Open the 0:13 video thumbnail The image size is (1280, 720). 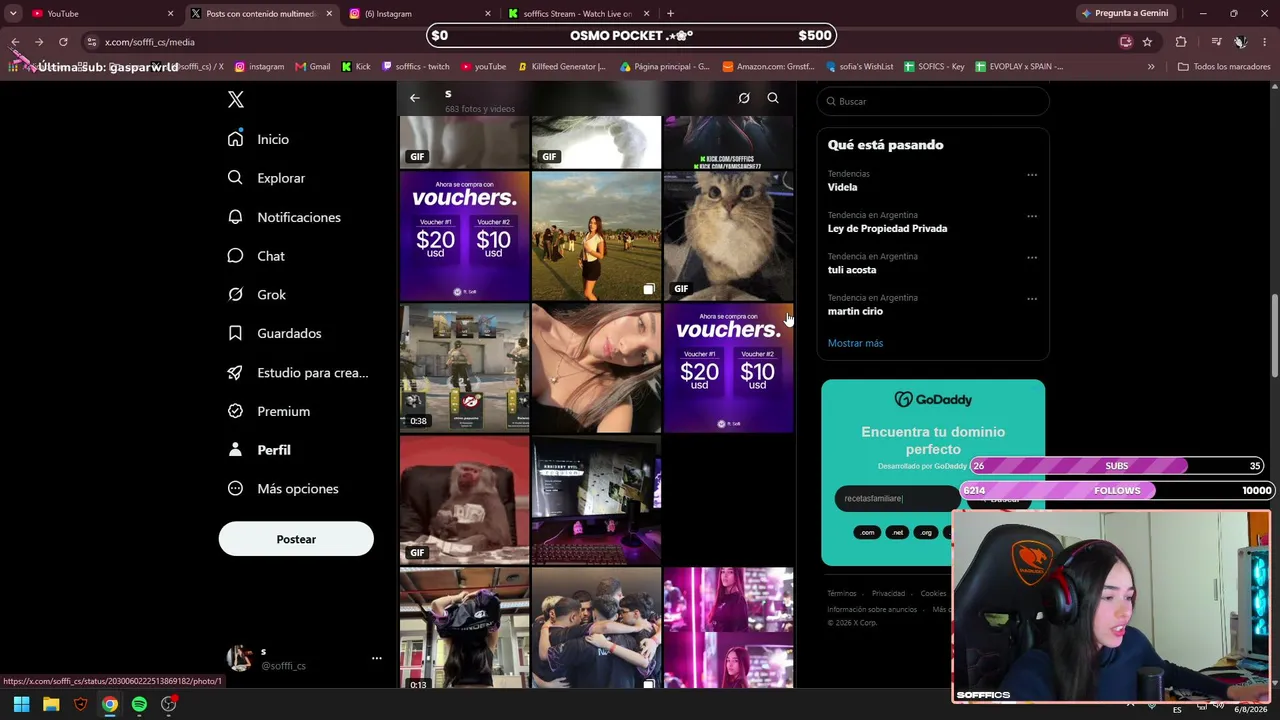click(464, 628)
